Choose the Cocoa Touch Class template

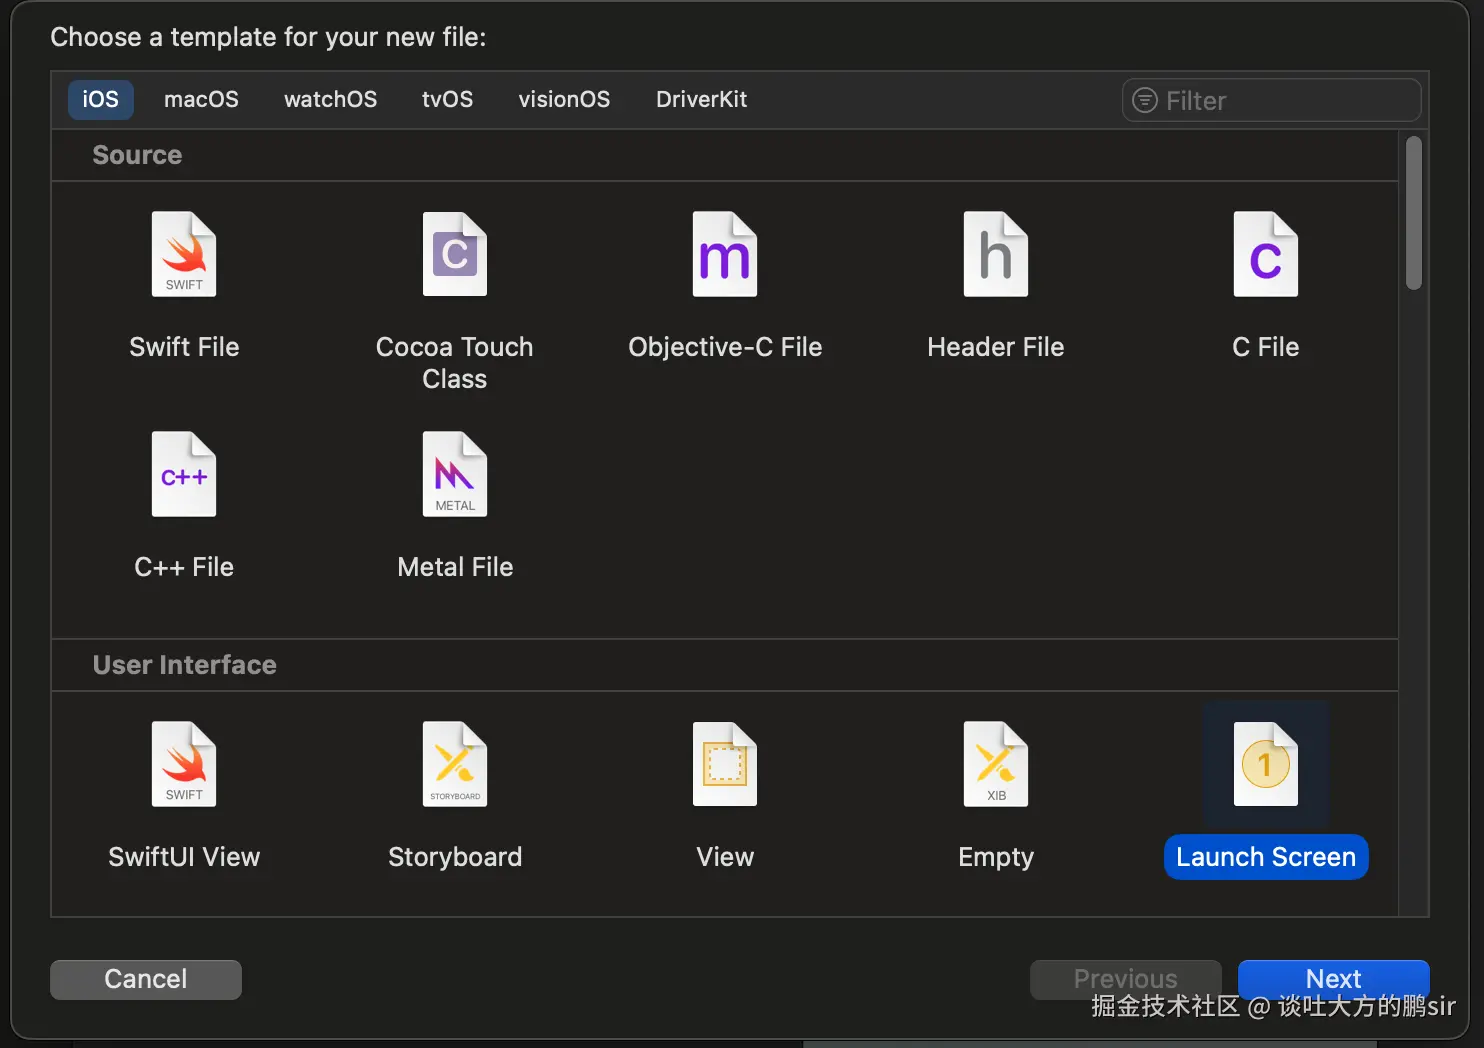point(454,254)
